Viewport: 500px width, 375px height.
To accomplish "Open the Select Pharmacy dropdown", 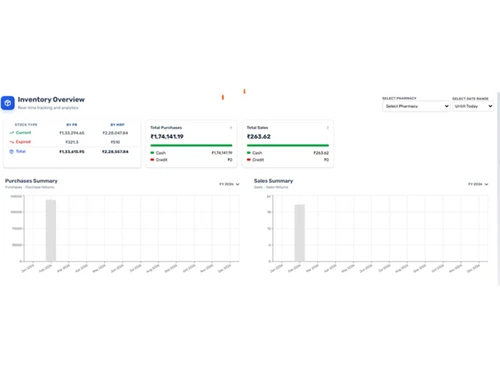I will click(416, 106).
